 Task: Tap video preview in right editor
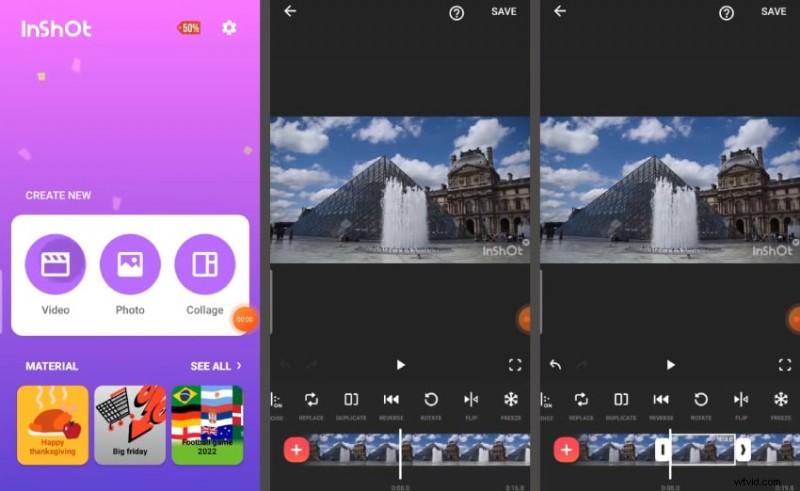[670, 190]
